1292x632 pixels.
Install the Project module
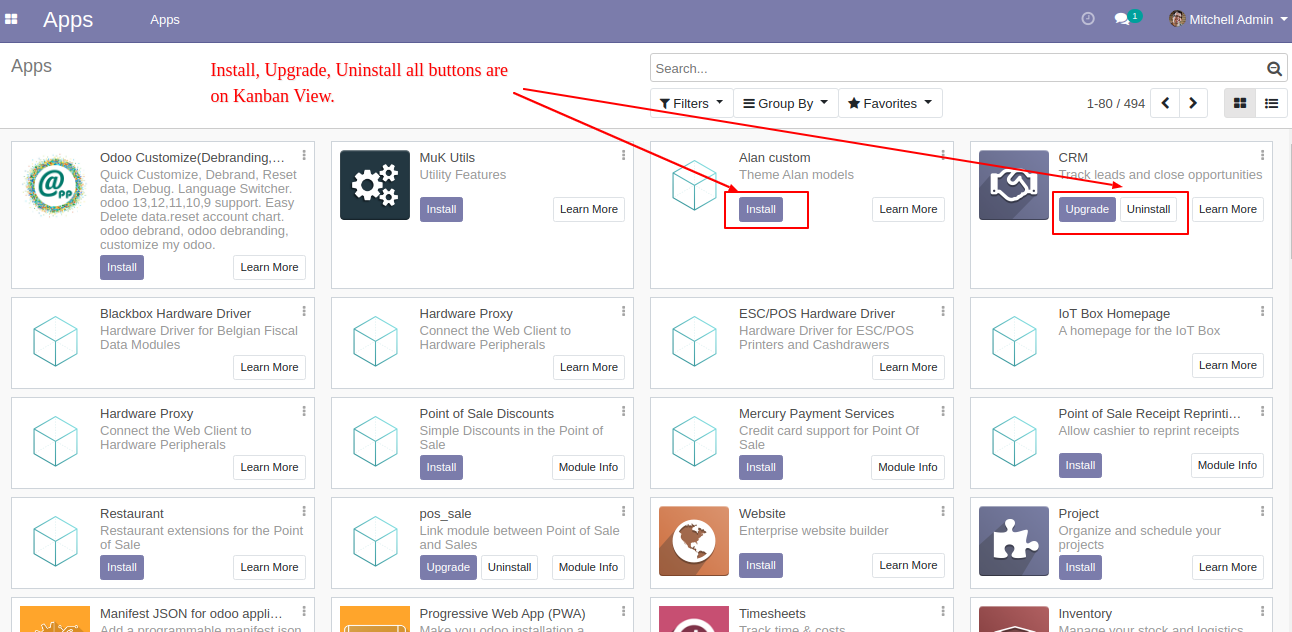click(1080, 567)
